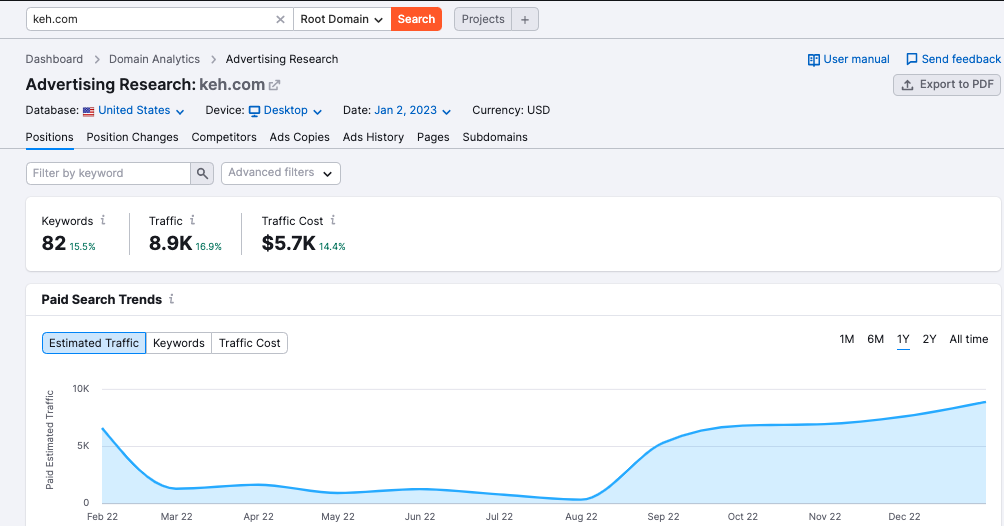Add a new project with plus icon
This screenshot has width=1004, height=526.
(525, 19)
